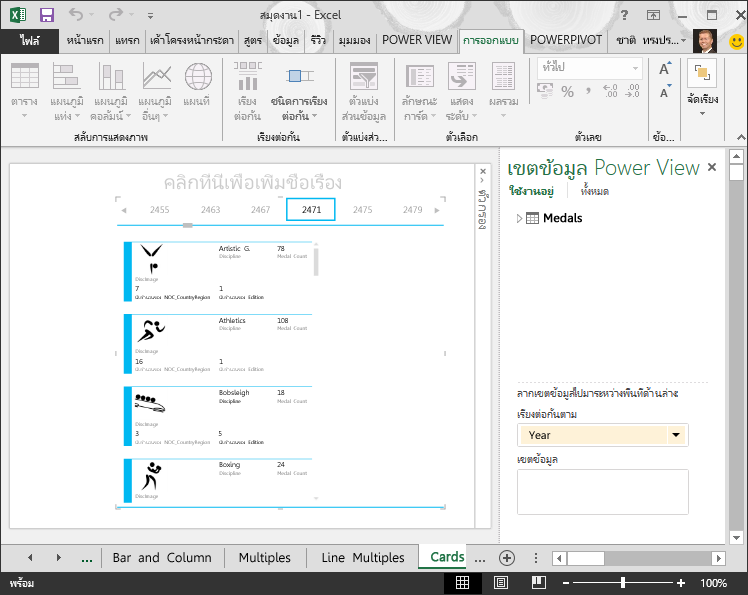The image size is (748, 595).
Task: Click the smiley feedback icon
Action: [x=736, y=42]
